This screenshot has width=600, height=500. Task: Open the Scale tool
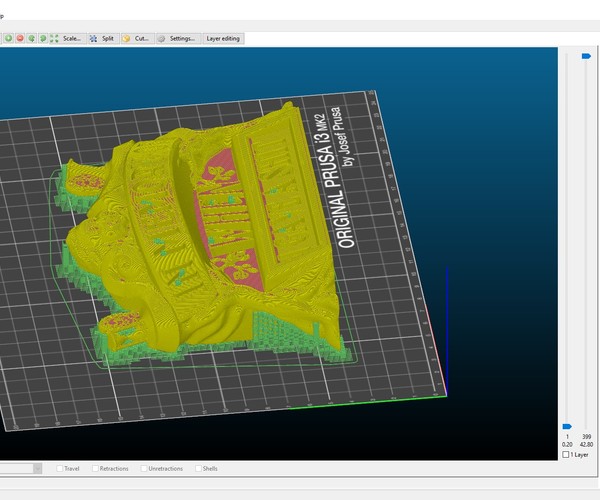(x=66, y=38)
